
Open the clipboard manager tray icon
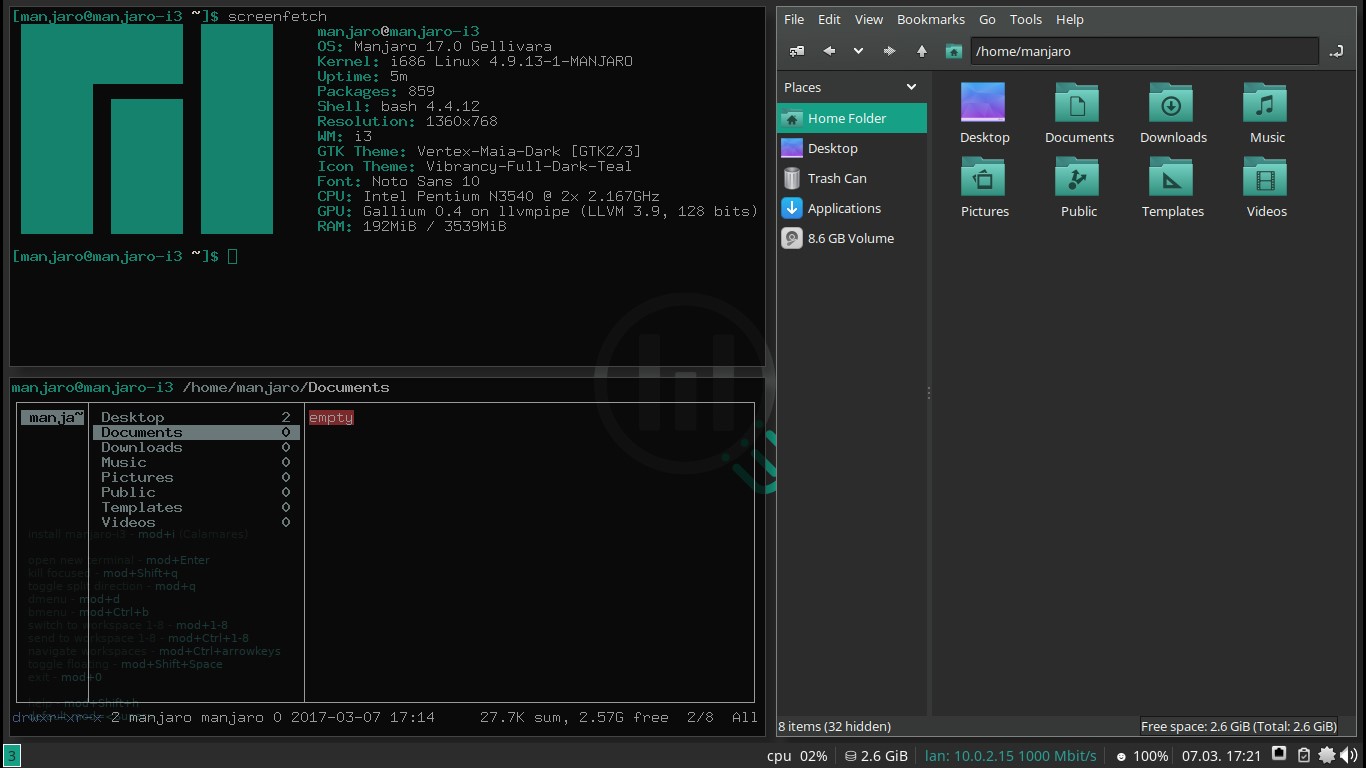(x=1304, y=755)
